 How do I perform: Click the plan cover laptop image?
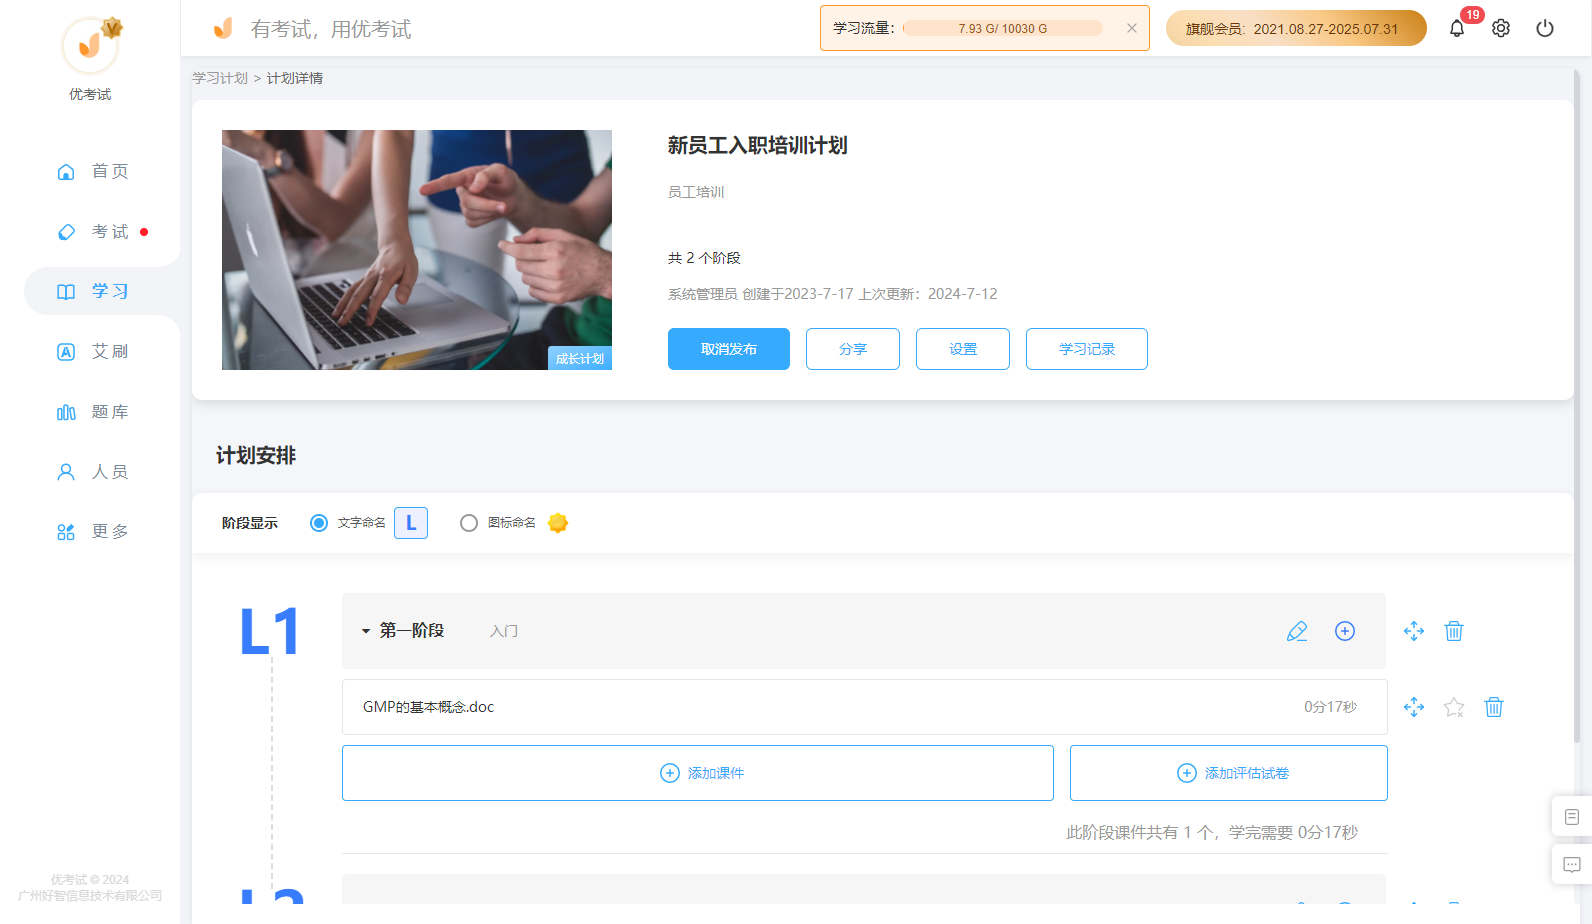pos(417,250)
